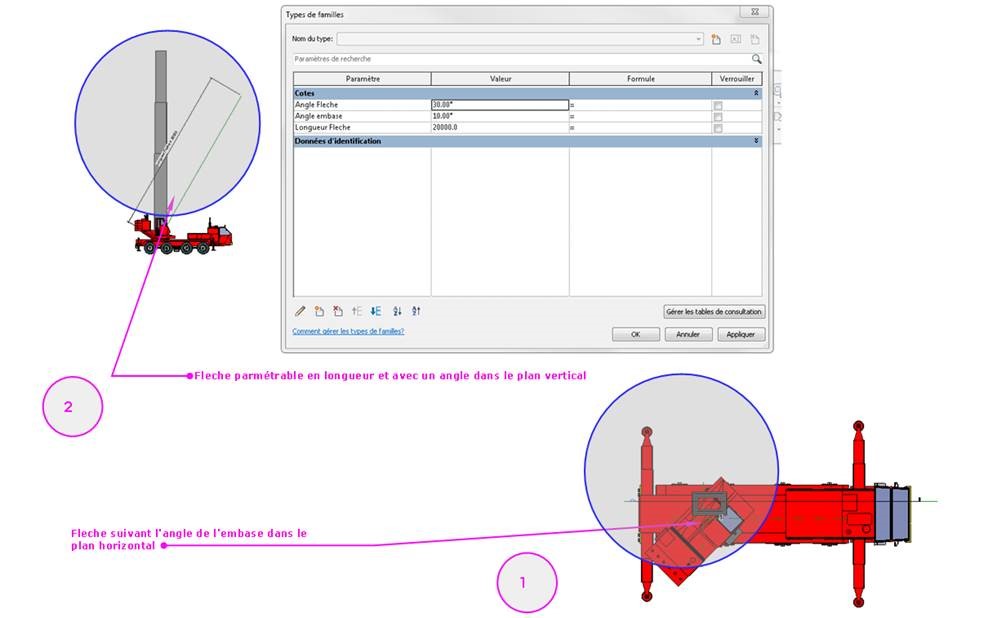The image size is (984, 618).
Task: Expand the Données d'identification group
Action: pos(756,142)
